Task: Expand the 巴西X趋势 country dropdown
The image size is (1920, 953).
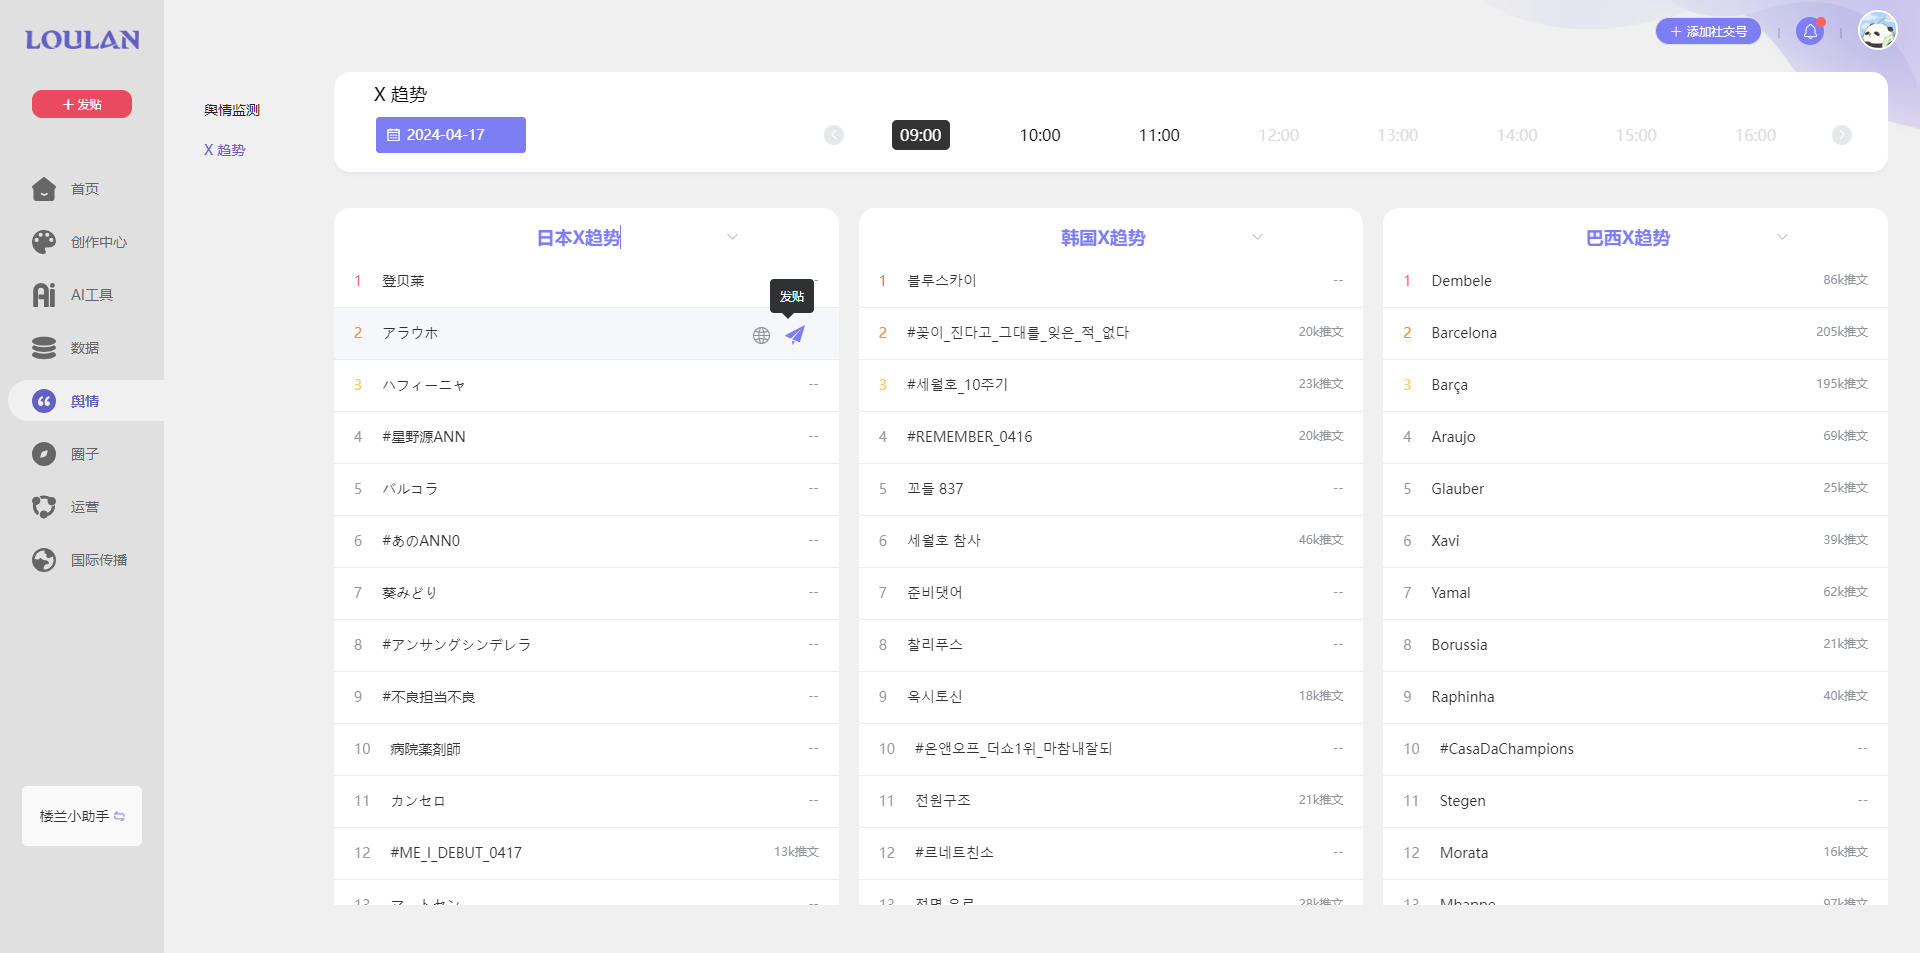Action: coord(1782,237)
